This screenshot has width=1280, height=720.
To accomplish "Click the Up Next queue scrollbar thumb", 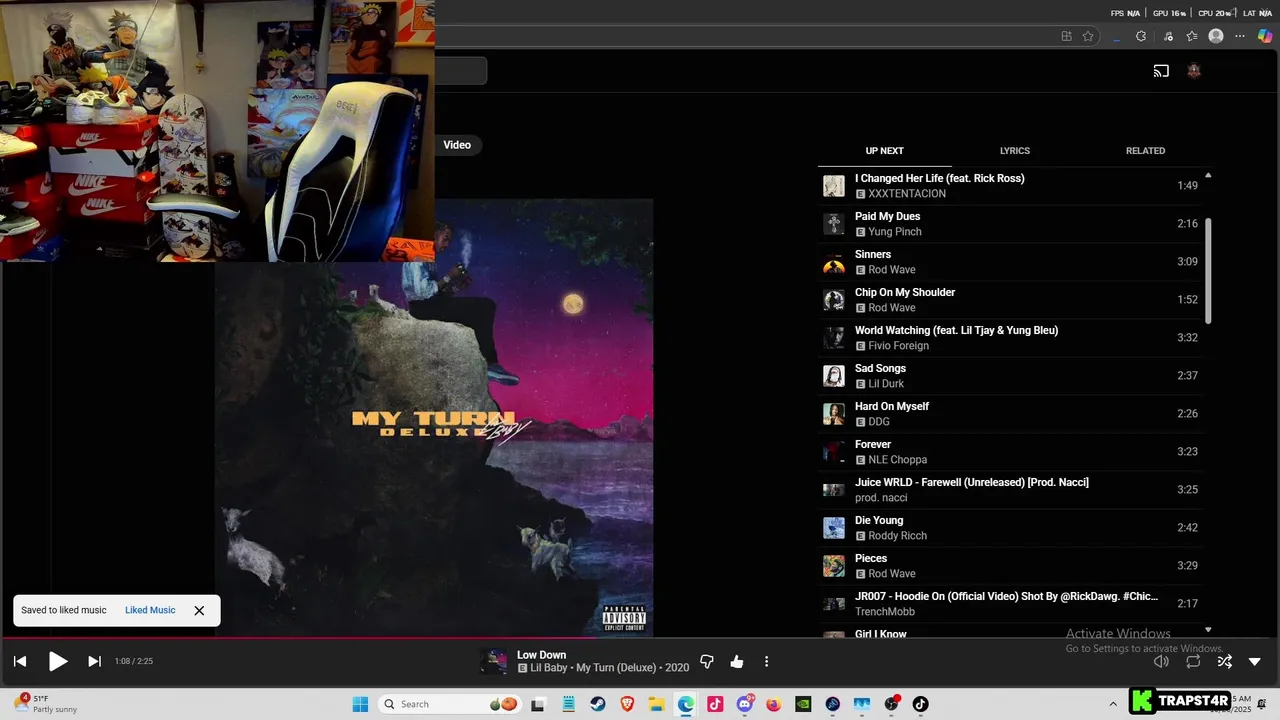I will click(x=1208, y=270).
